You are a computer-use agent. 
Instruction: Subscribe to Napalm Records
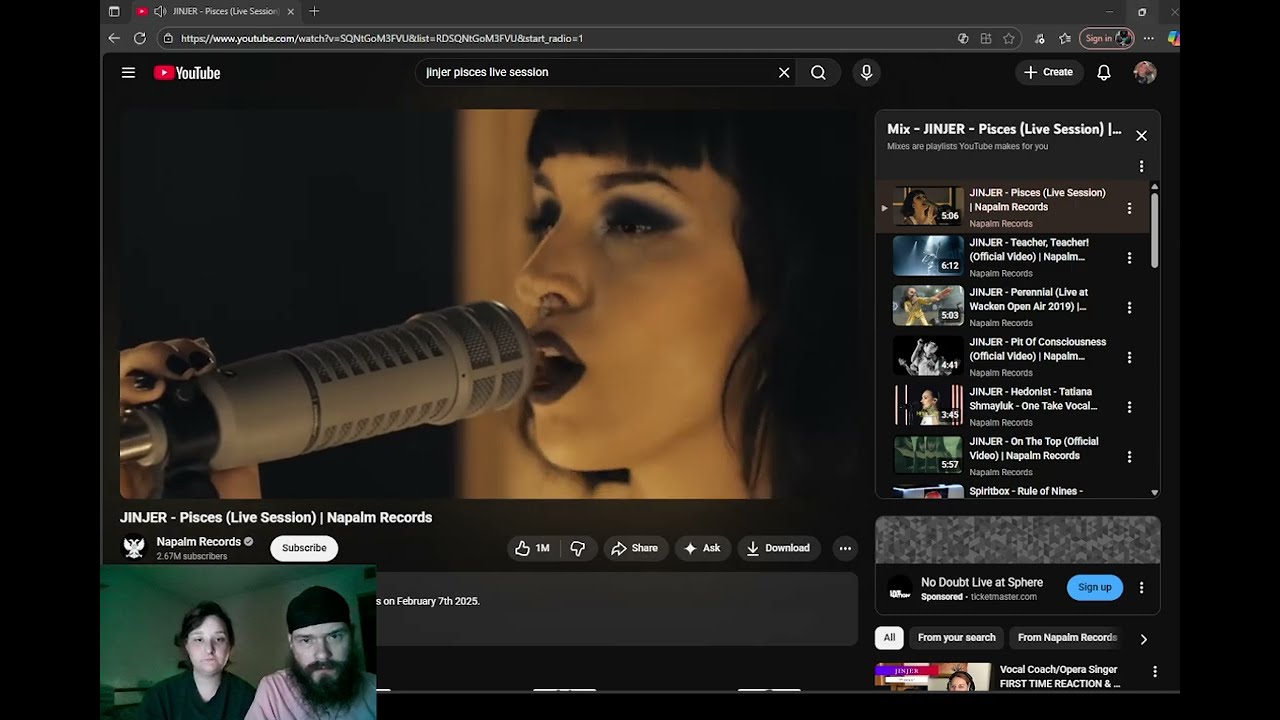(304, 548)
